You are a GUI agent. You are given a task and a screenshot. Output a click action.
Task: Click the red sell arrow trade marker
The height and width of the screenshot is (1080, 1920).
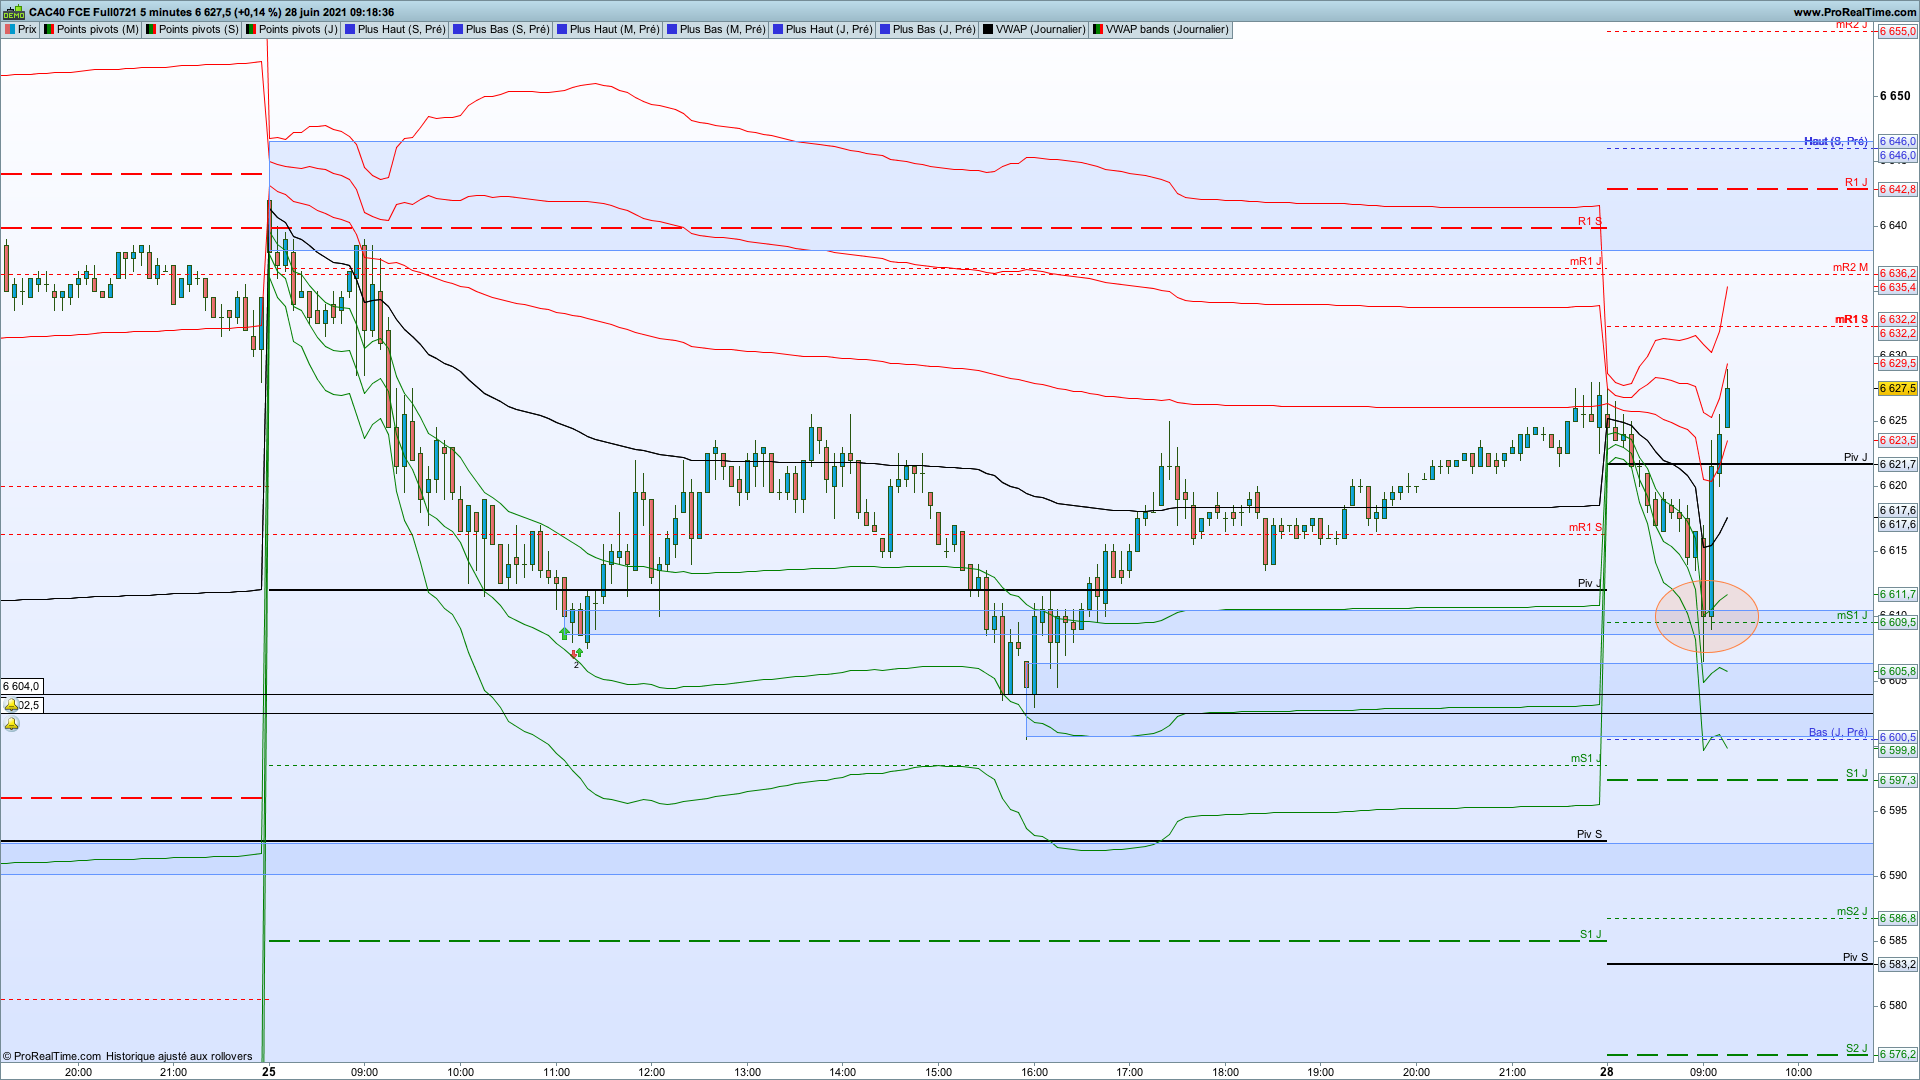[574, 654]
